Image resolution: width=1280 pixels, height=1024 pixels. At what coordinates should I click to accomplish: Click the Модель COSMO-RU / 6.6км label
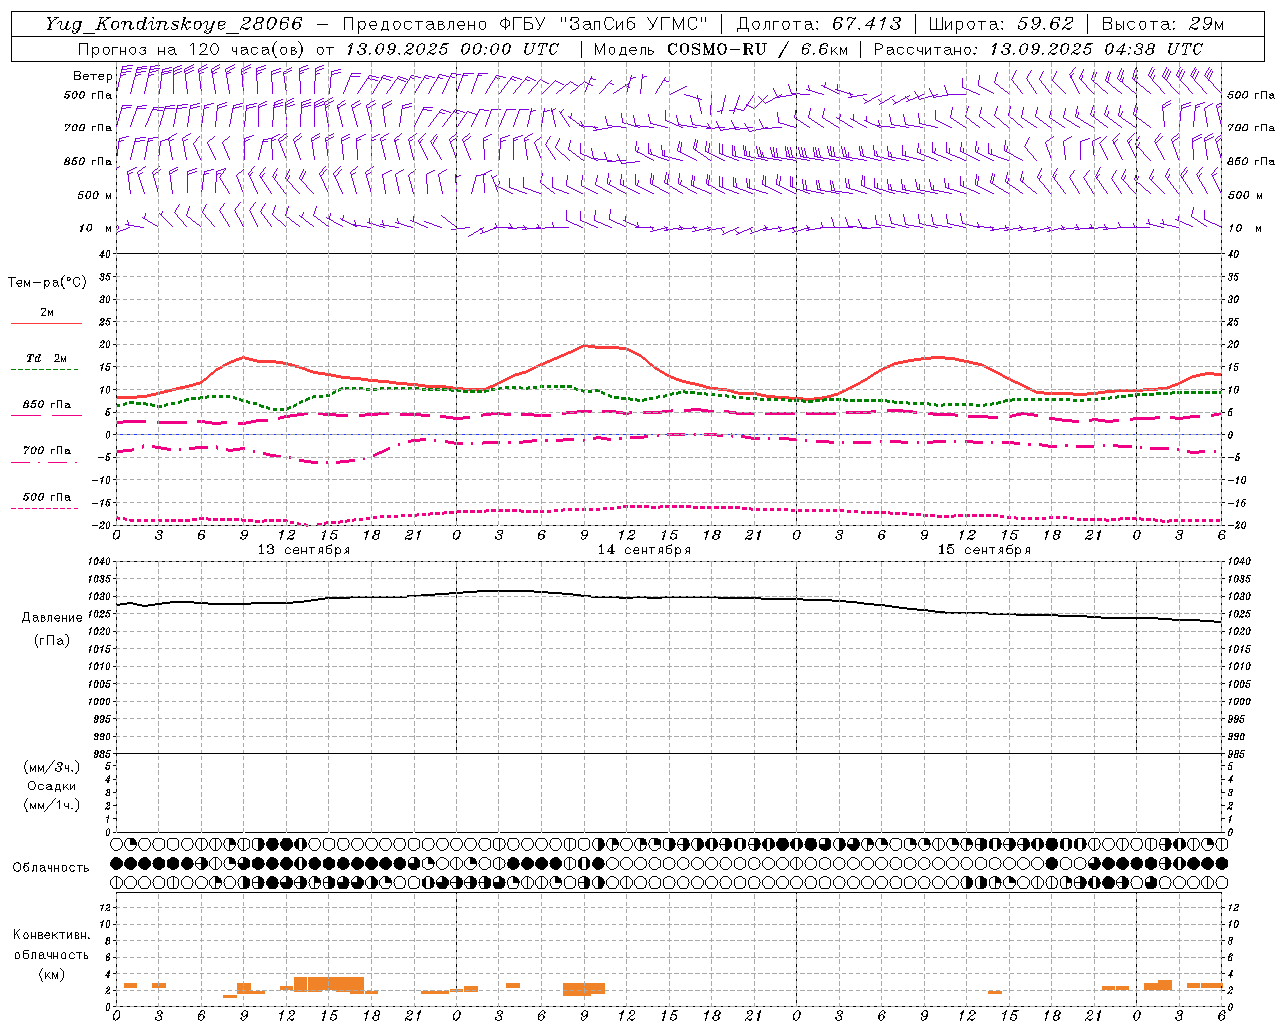pos(720,49)
